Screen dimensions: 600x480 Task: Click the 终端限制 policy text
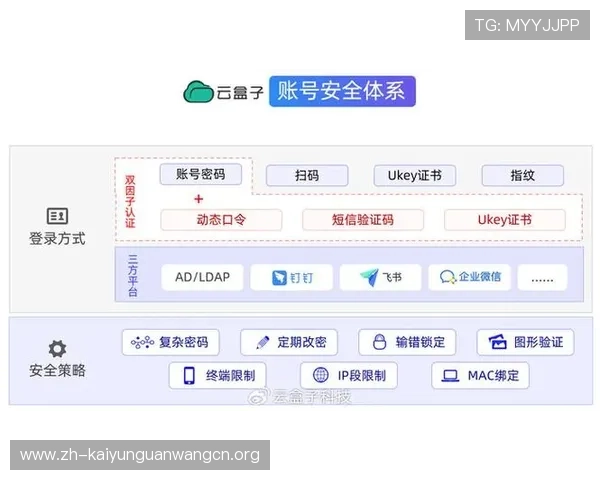230,376
